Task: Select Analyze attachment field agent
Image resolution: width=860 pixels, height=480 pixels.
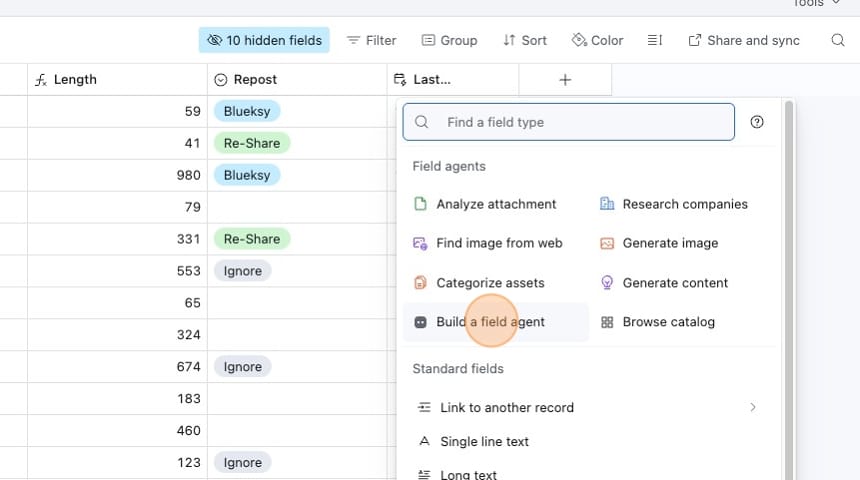Action: (x=495, y=204)
